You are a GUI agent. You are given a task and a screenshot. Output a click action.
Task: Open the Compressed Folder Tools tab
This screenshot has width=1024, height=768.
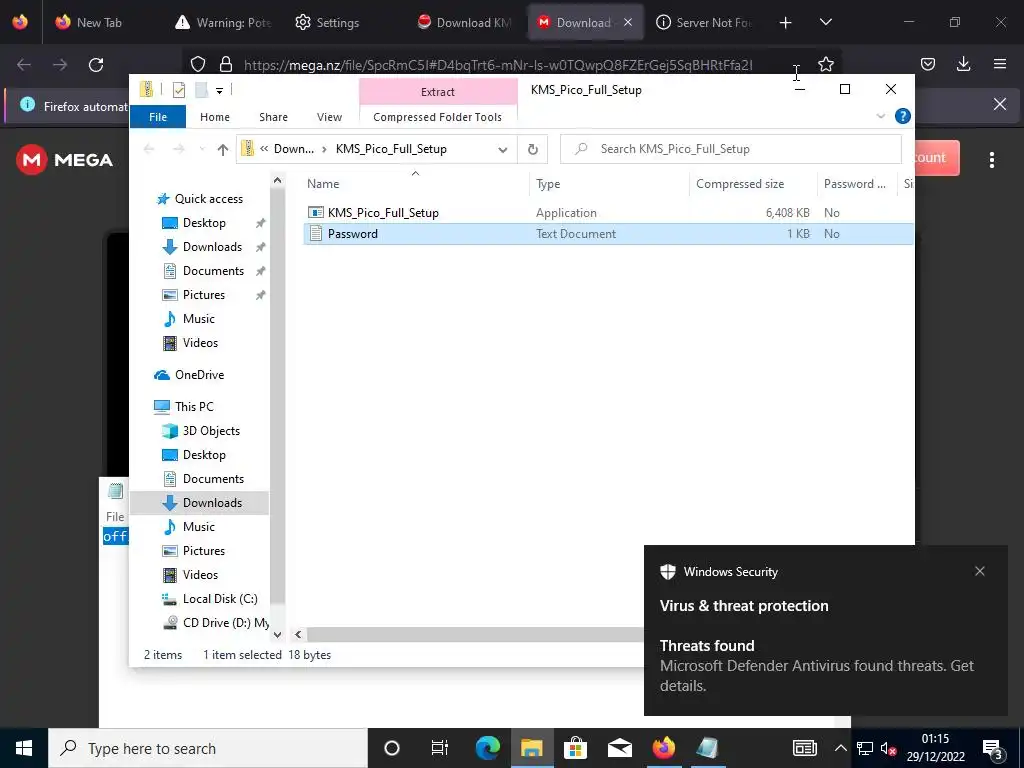click(x=438, y=117)
